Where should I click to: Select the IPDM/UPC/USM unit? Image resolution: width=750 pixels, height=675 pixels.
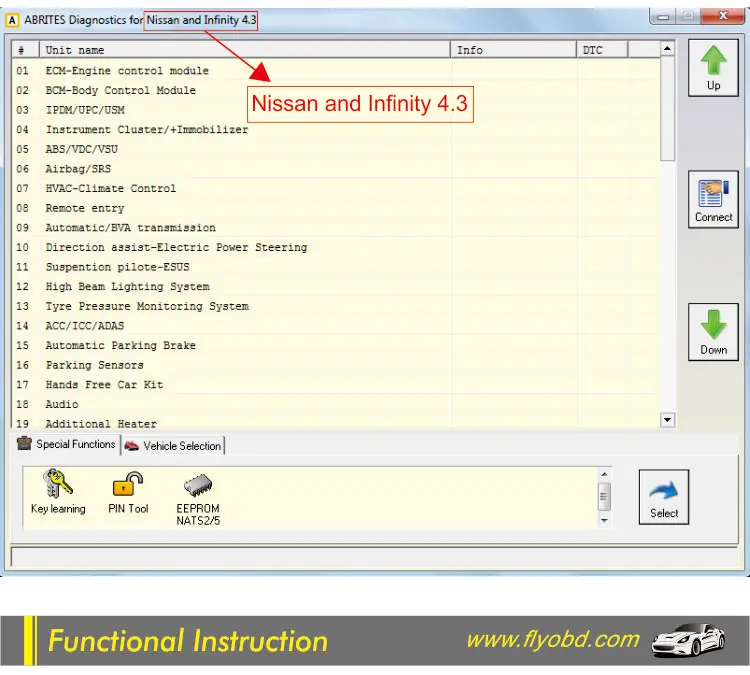[x=336, y=110]
